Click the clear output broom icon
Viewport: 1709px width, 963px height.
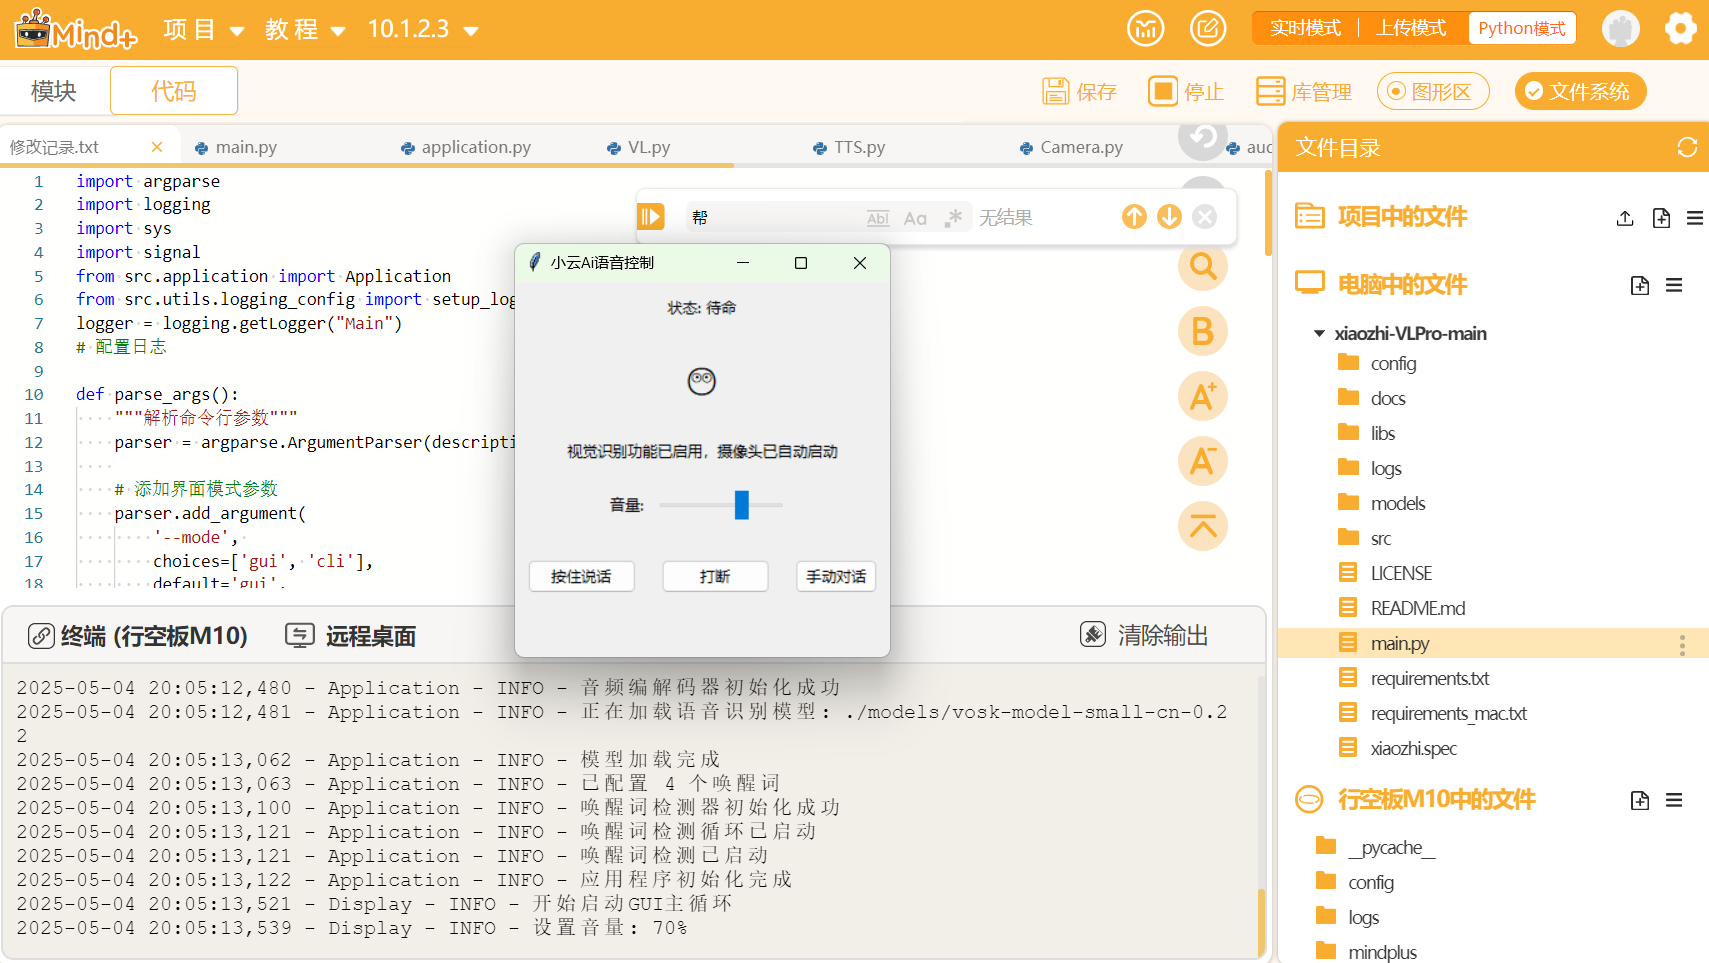tap(1093, 634)
